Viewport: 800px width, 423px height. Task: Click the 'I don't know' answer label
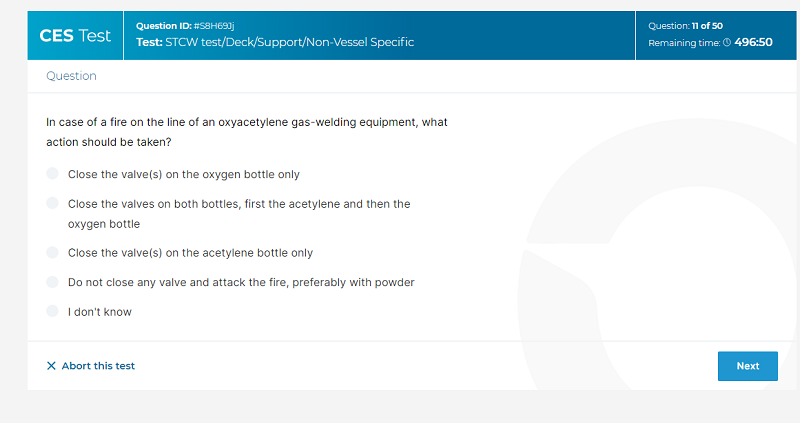pyautogui.click(x=99, y=312)
